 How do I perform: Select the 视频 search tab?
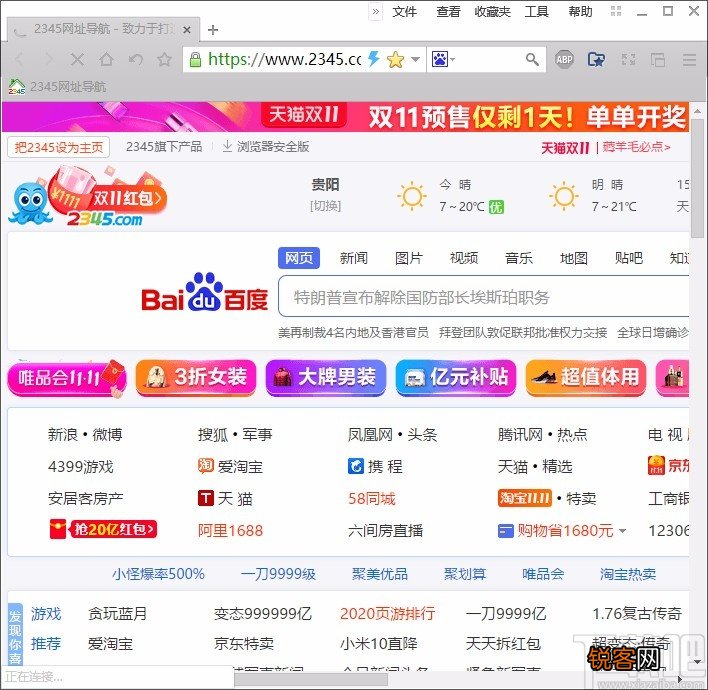(464, 258)
